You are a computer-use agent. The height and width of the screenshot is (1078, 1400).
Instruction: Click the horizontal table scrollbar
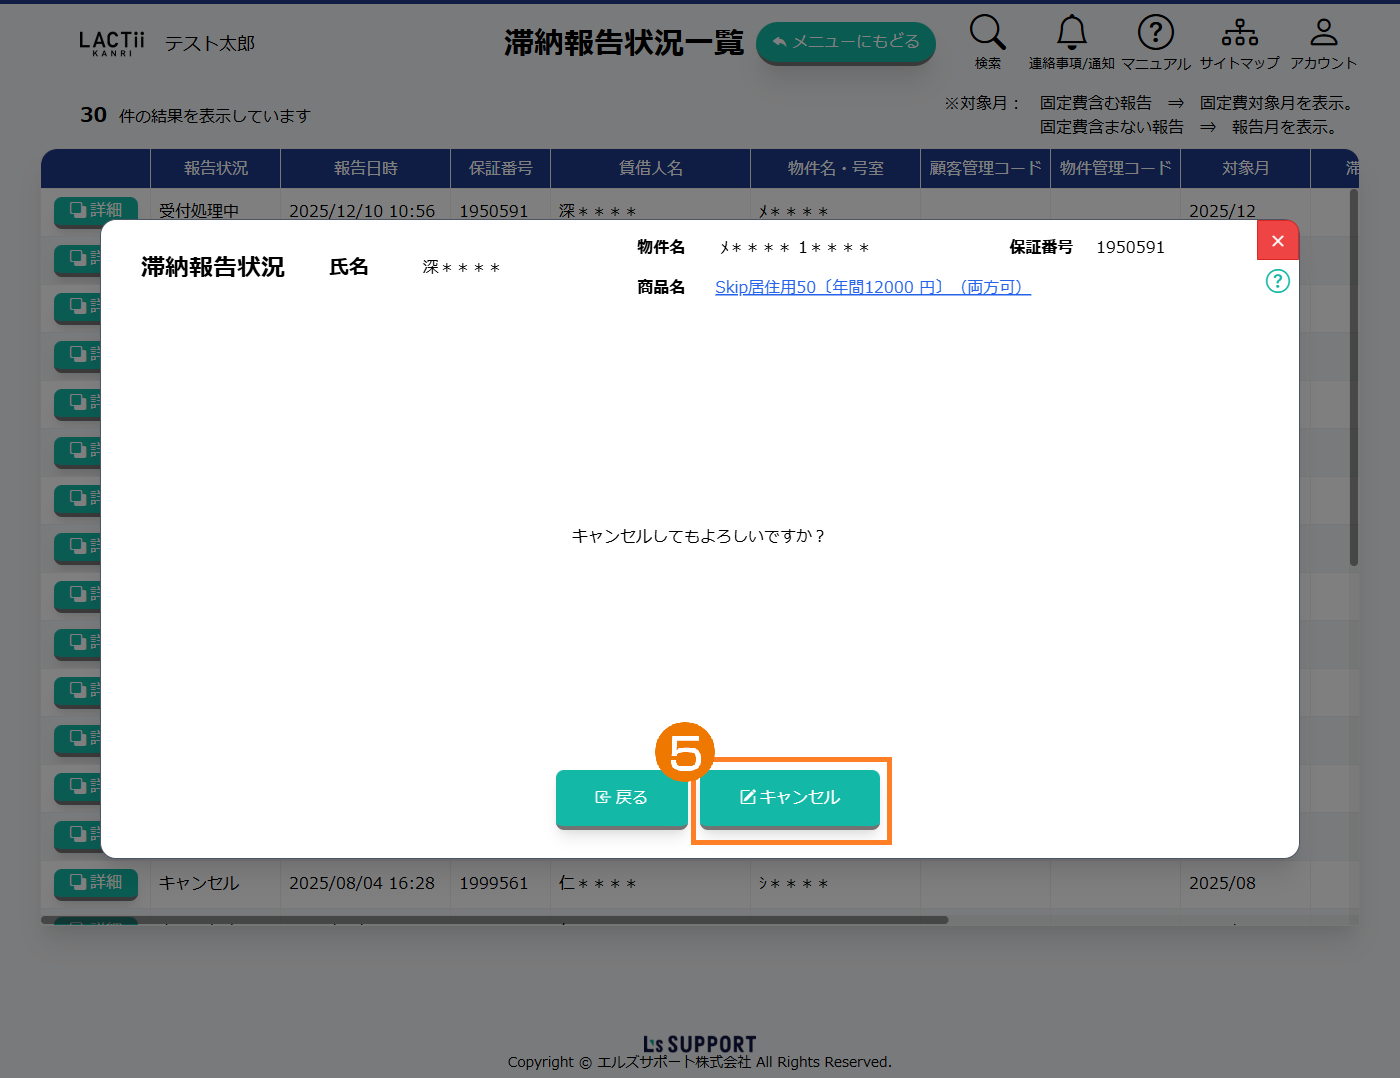click(x=495, y=920)
